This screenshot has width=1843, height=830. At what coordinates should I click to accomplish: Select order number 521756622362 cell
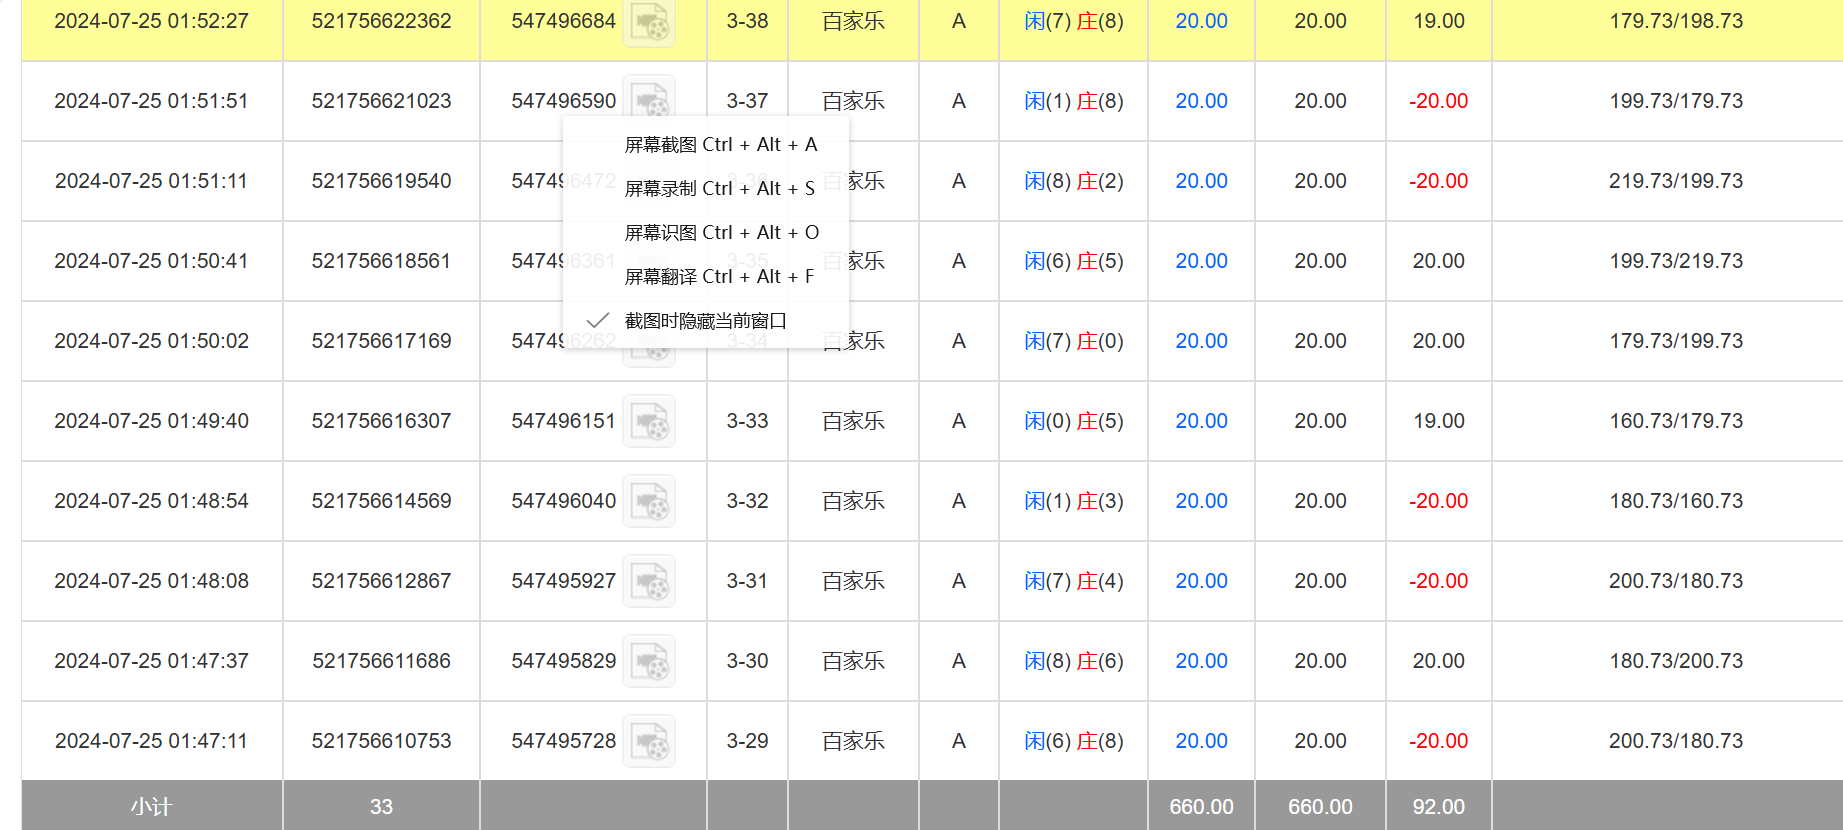(381, 21)
